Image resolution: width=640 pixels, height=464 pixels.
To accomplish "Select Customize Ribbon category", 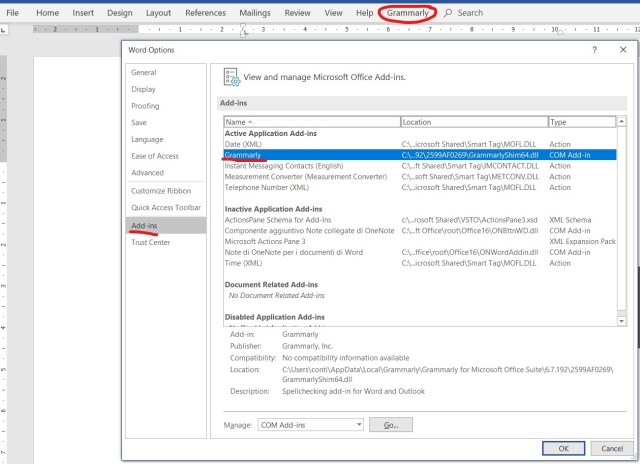I will pyautogui.click(x=161, y=190).
